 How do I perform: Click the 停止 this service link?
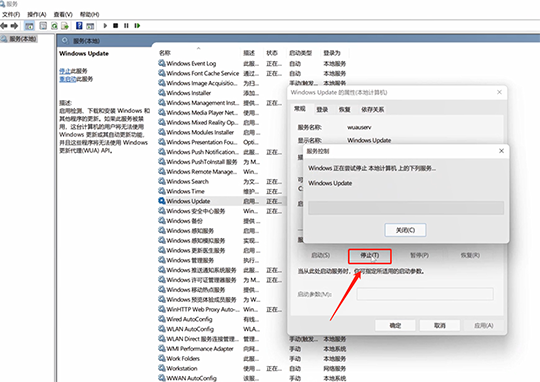point(64,71)
